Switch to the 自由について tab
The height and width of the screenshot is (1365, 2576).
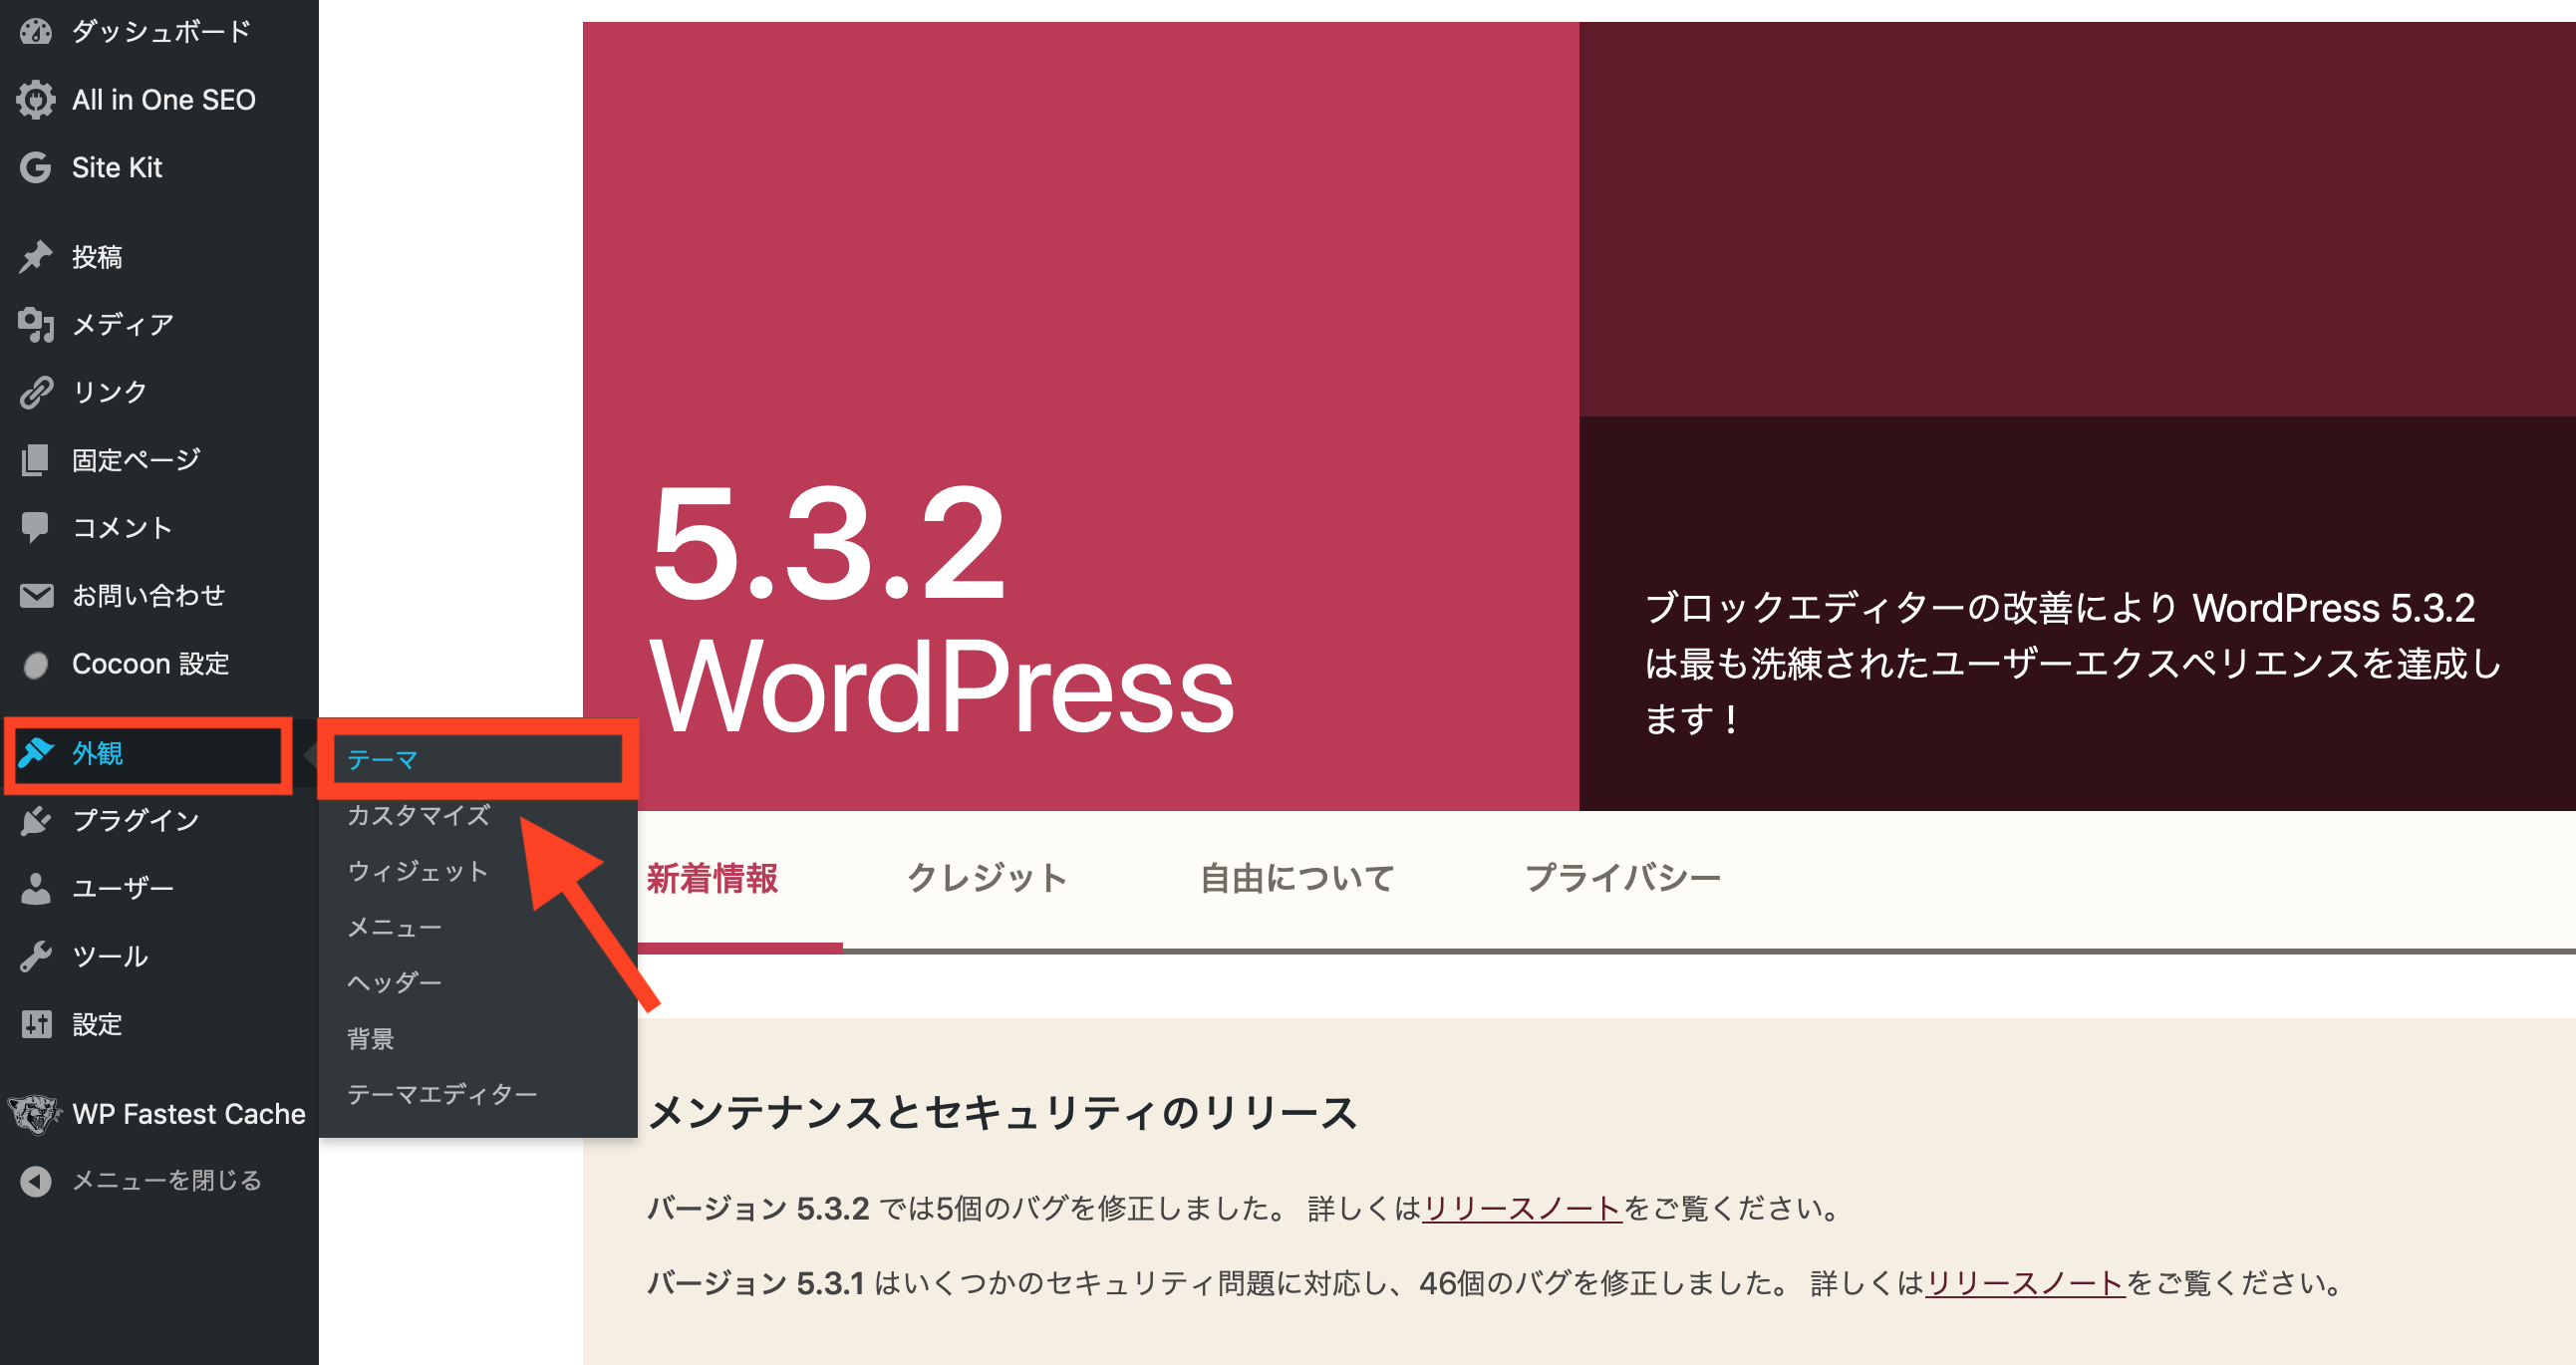click(1297, 878)
